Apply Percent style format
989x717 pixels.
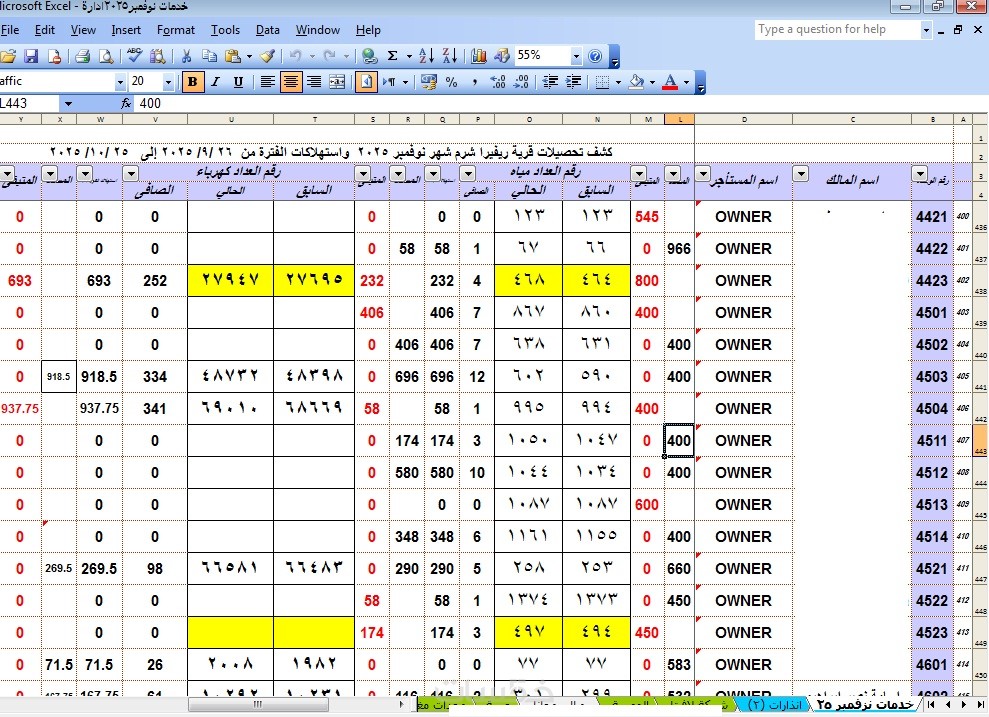pos(452,82)
